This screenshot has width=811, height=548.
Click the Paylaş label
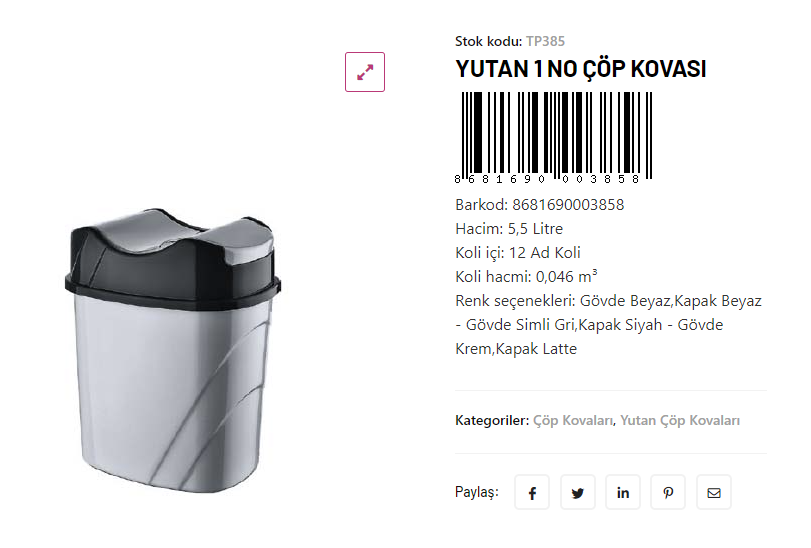coord(477,492)
